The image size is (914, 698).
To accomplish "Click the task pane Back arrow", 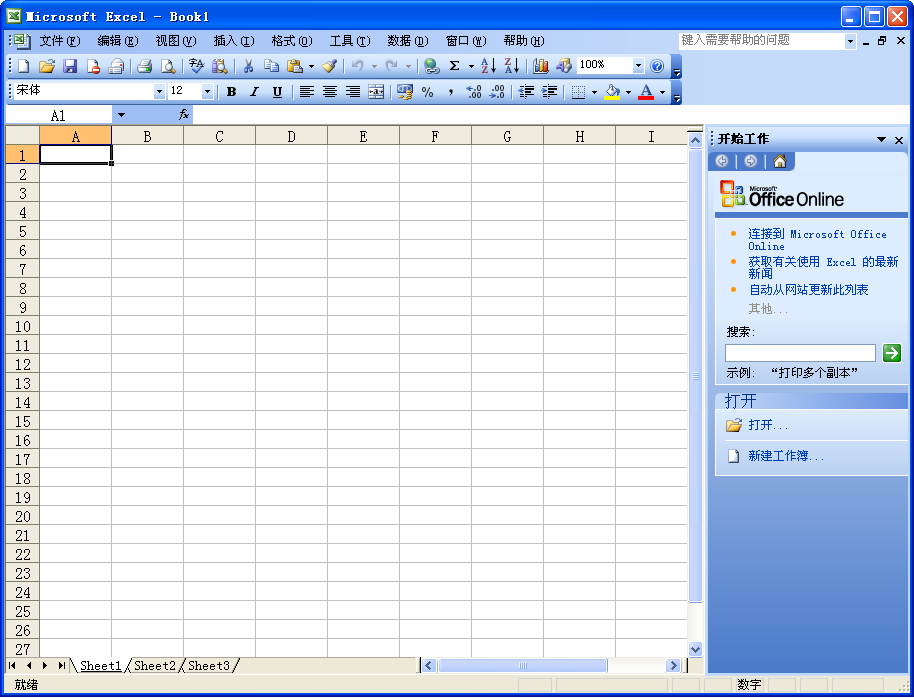I will click(722, 162).
